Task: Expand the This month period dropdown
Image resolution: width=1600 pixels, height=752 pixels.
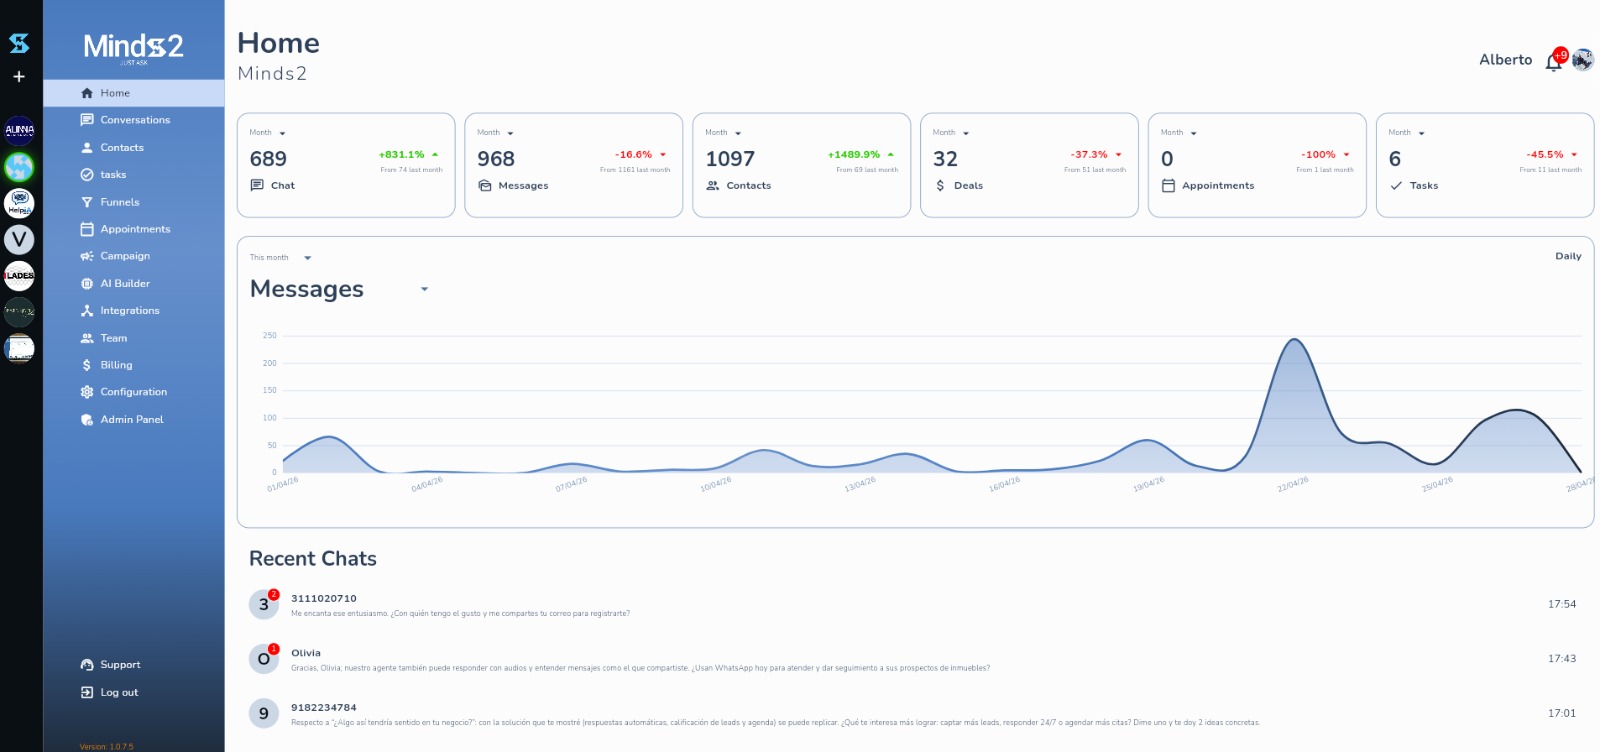Action: [307, 258]
